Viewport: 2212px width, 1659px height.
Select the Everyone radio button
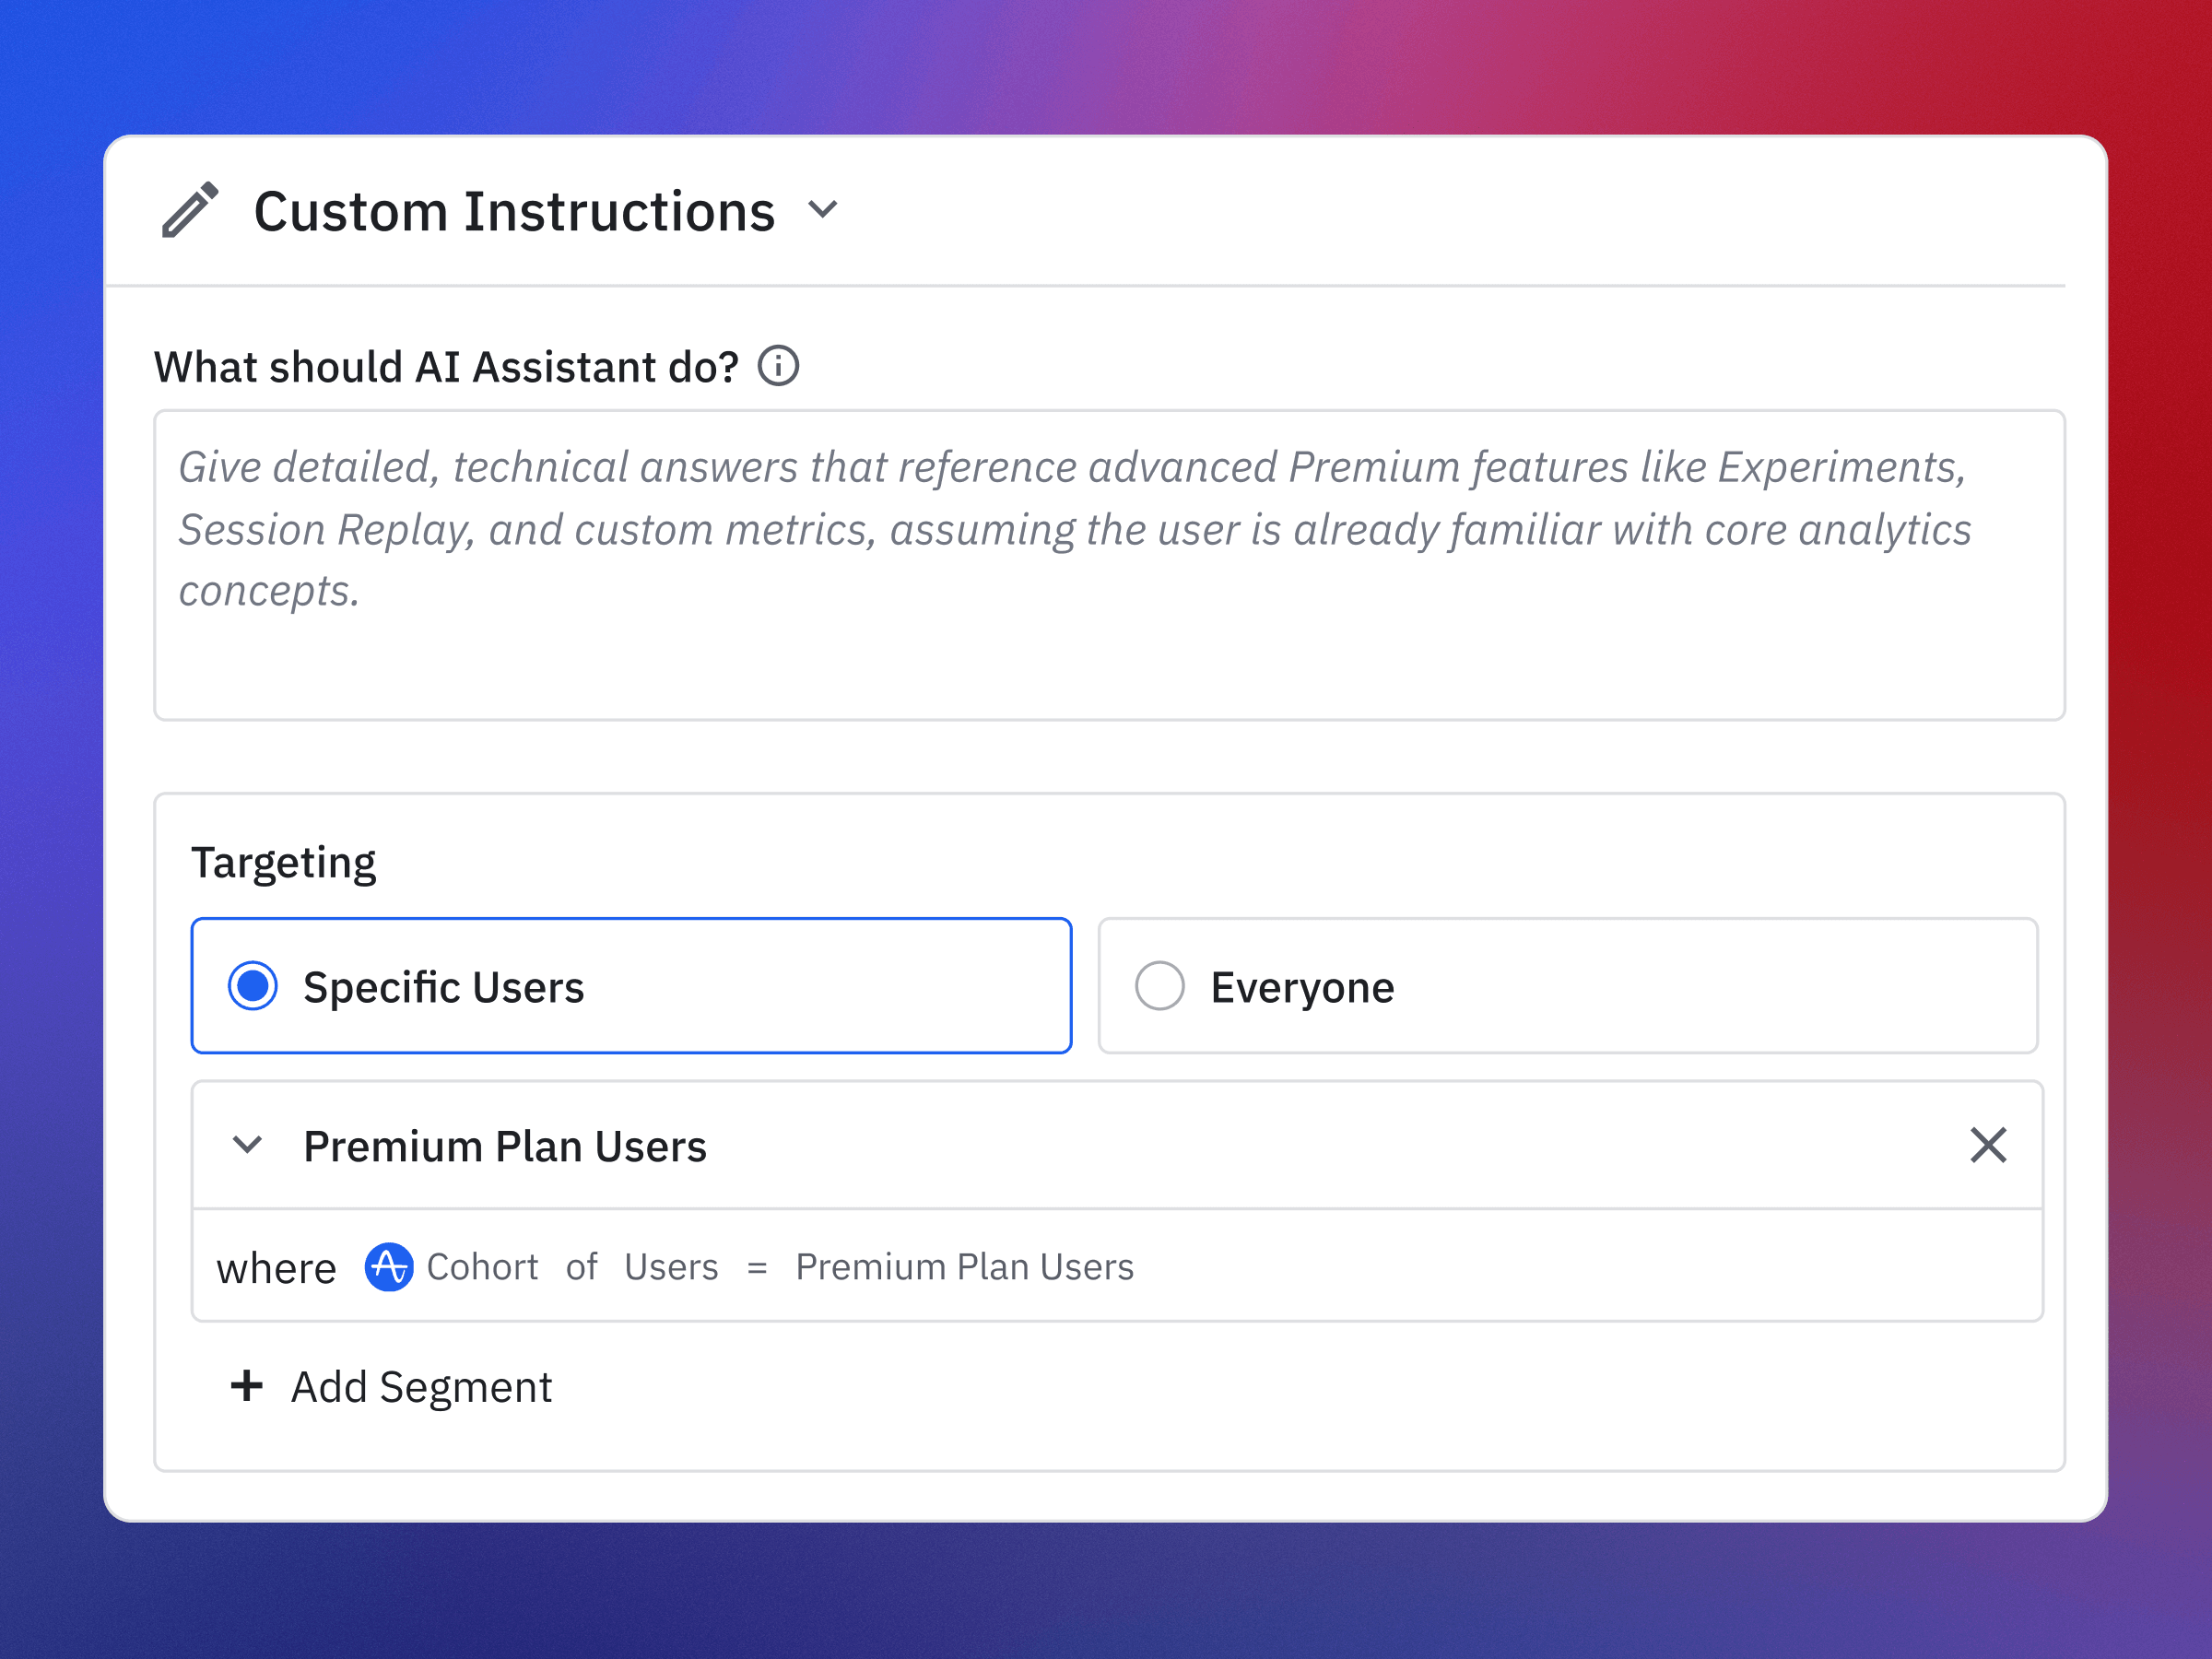coord(1160,986)
